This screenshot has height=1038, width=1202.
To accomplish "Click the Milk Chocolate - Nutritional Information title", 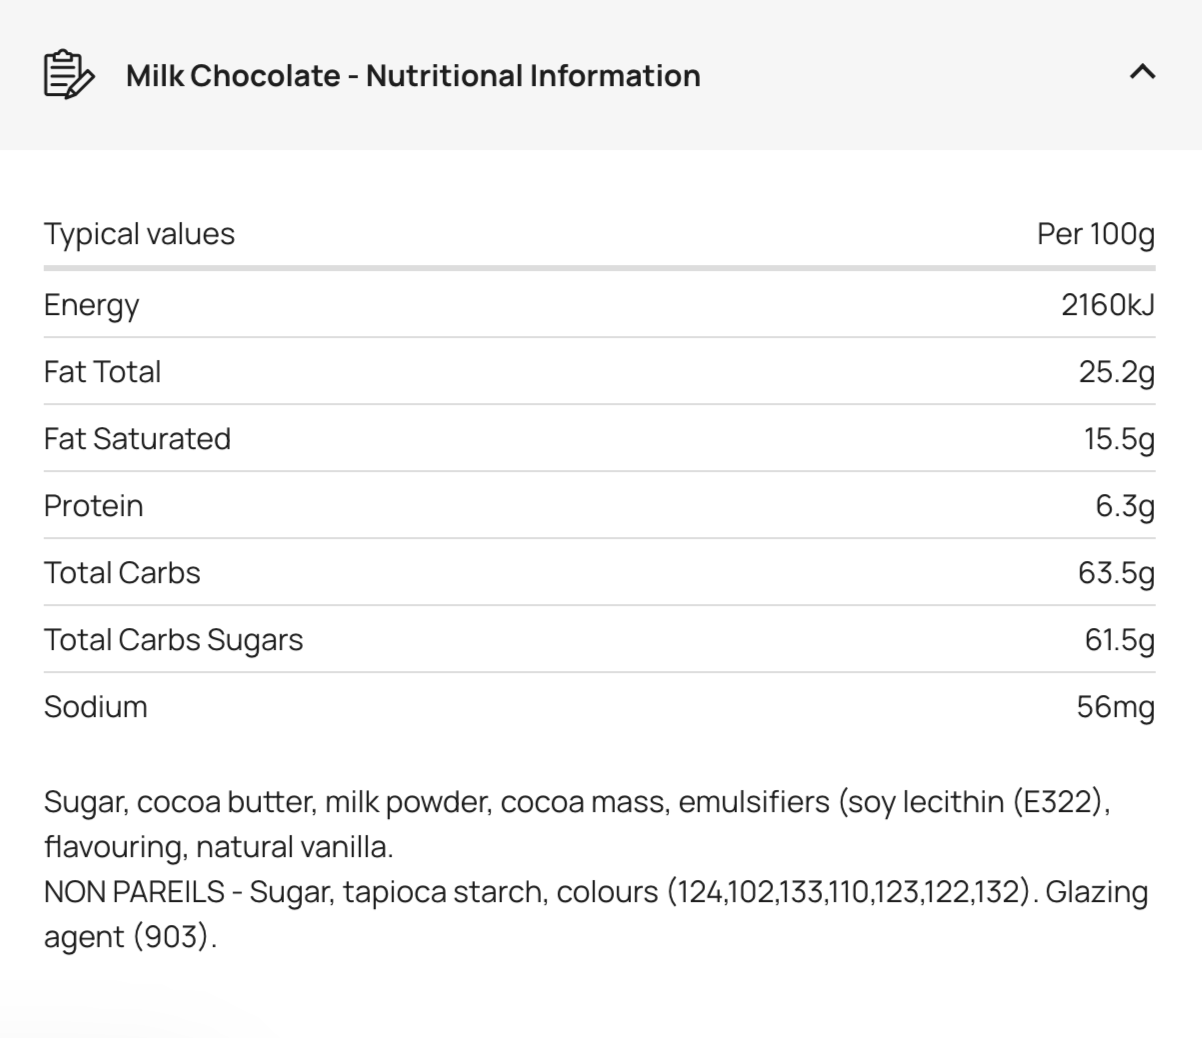I will coord(413,76).
